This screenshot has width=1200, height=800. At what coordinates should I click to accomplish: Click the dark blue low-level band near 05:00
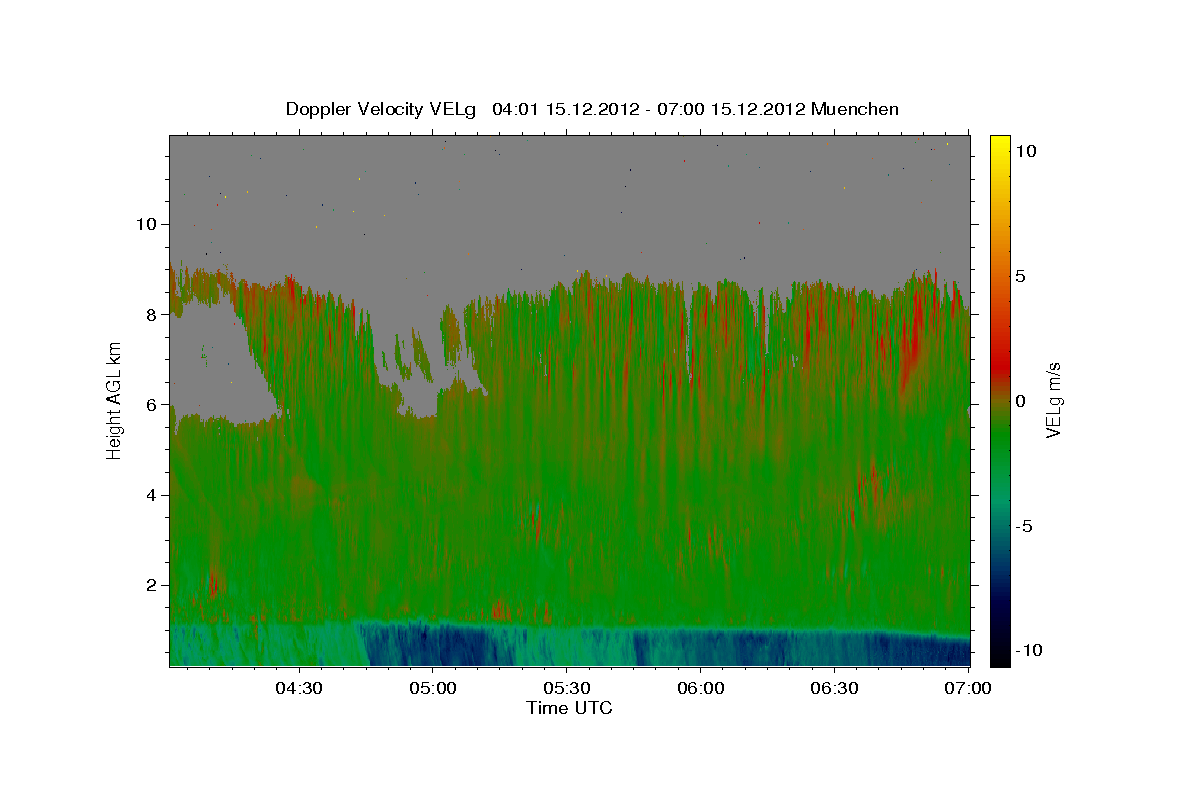(435, 645)
